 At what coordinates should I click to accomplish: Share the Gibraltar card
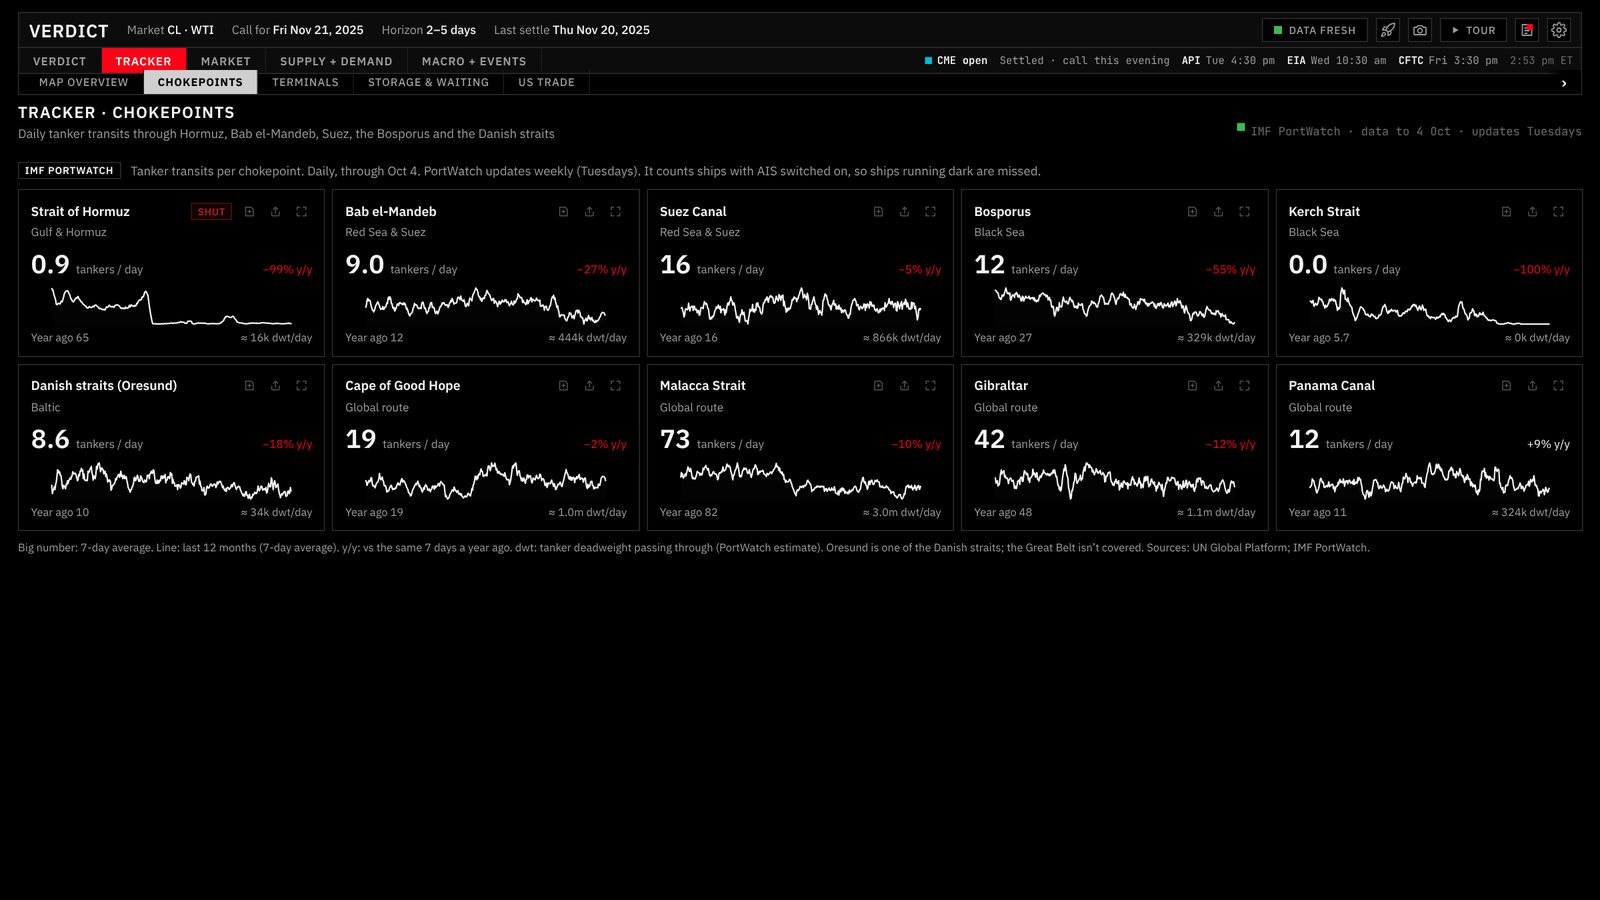point(1218,386)
